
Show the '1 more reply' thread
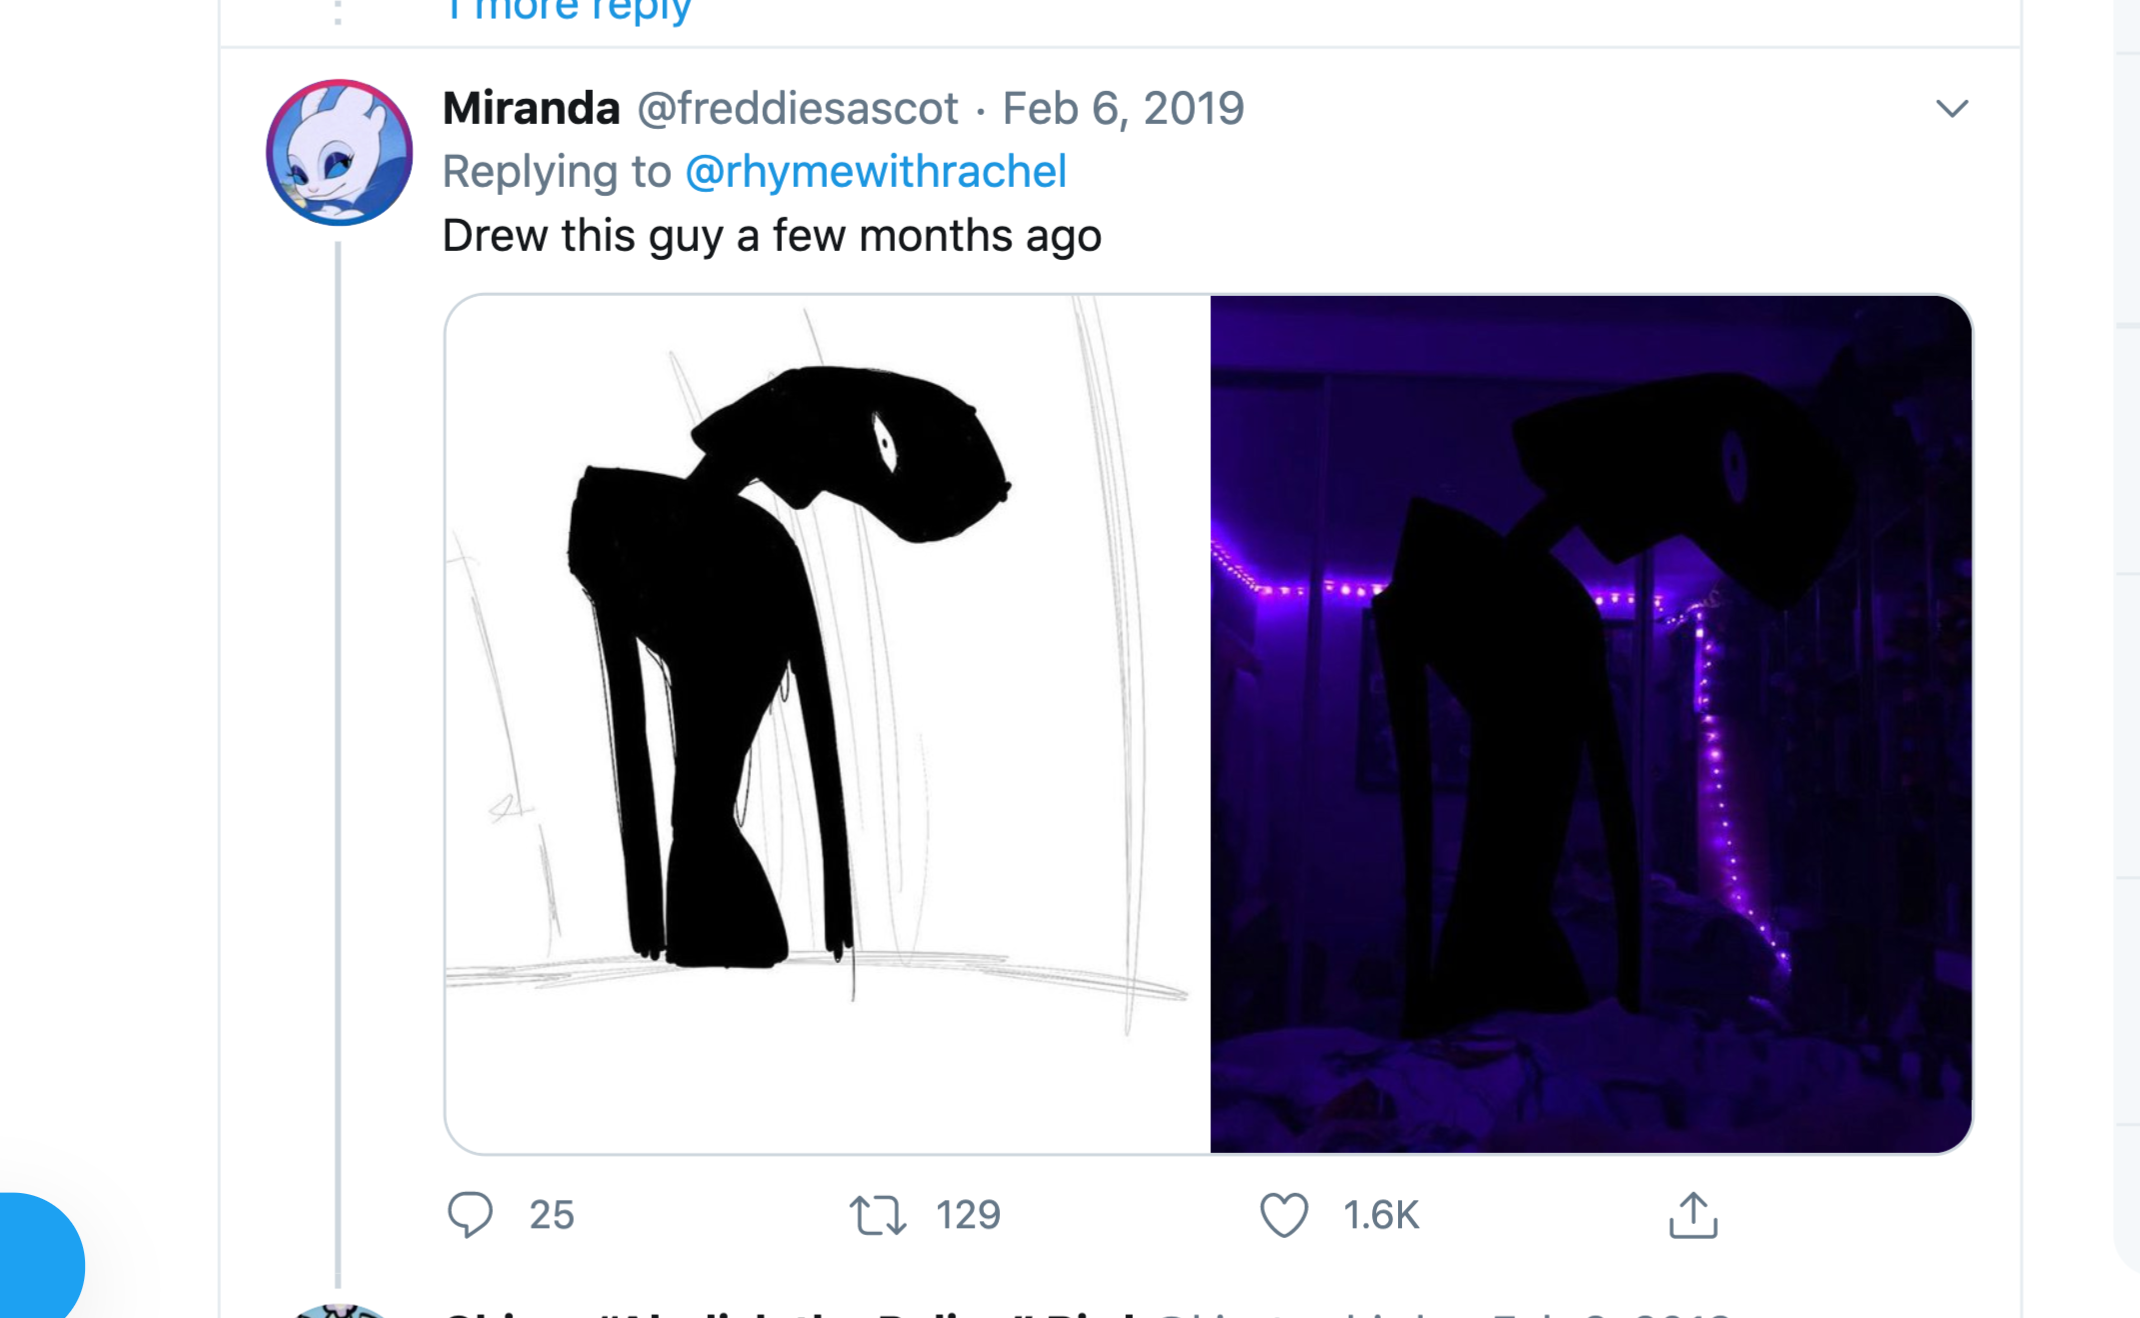point(568,12)
